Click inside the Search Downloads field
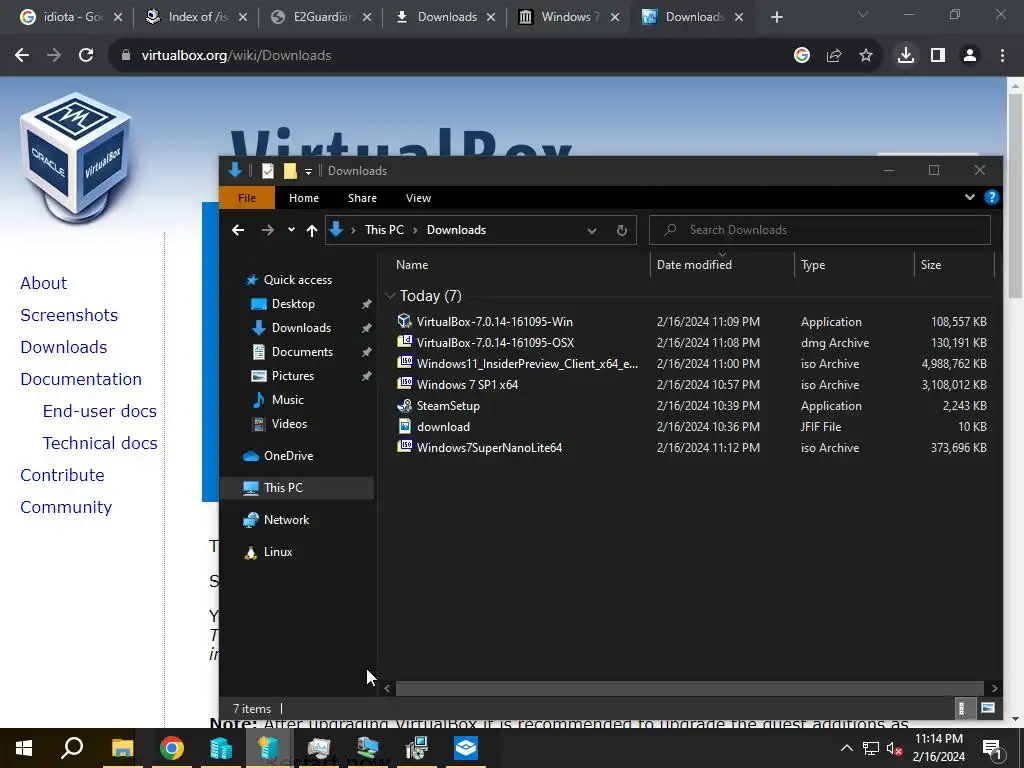This screenshot has height=768, width=1024. [x=820, y=230]
